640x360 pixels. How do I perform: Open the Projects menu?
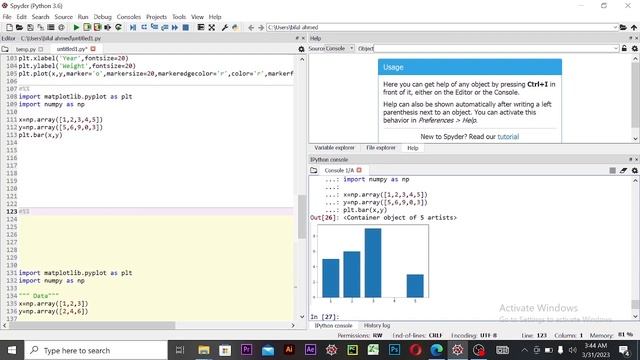tap(156, 17)
